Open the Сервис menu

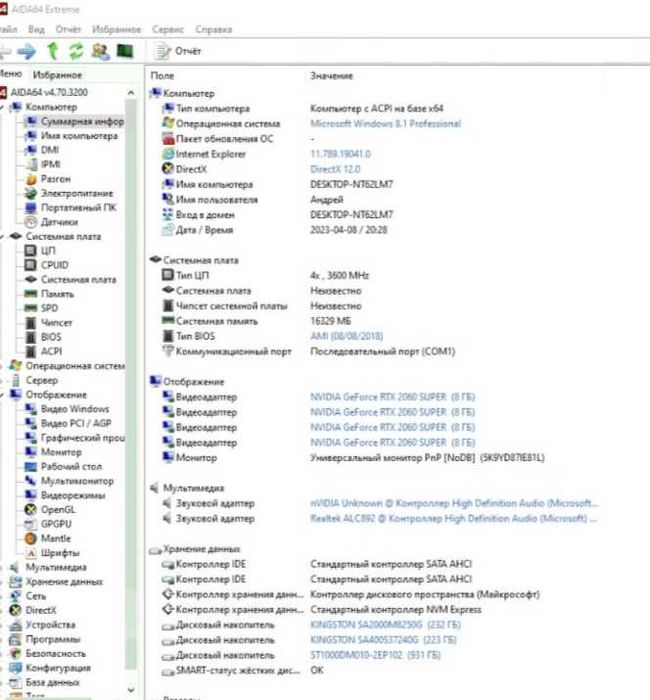click(168, 29)
